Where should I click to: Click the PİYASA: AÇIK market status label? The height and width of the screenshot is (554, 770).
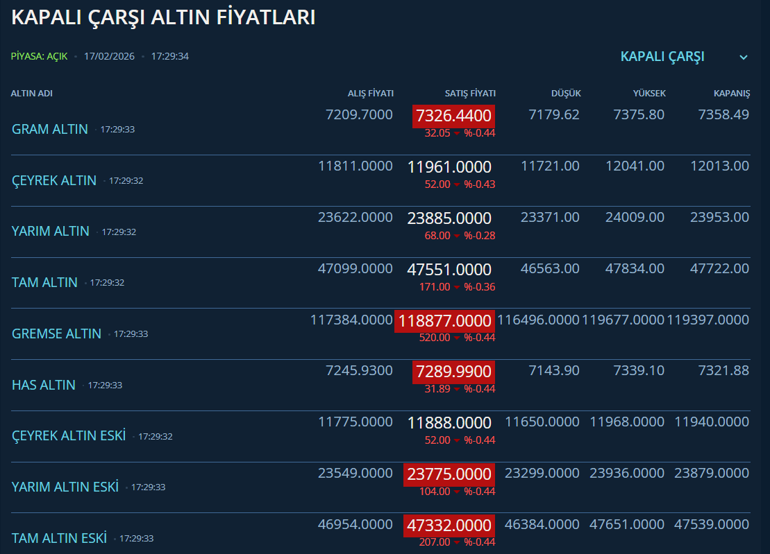point(39,57)
